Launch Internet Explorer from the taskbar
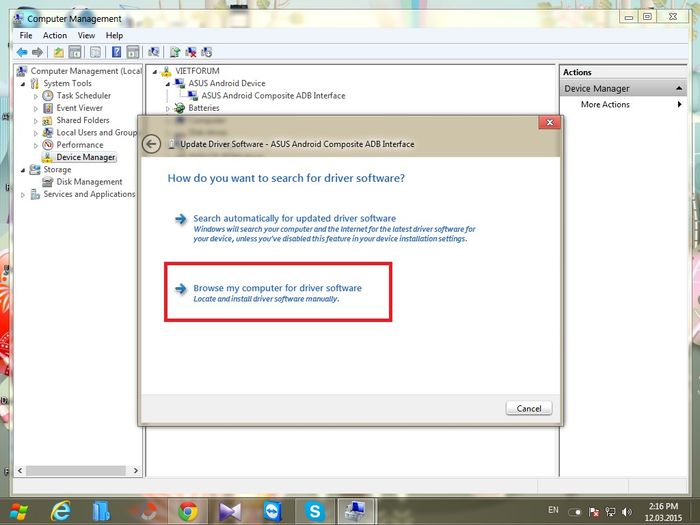 tap(61, 511)
